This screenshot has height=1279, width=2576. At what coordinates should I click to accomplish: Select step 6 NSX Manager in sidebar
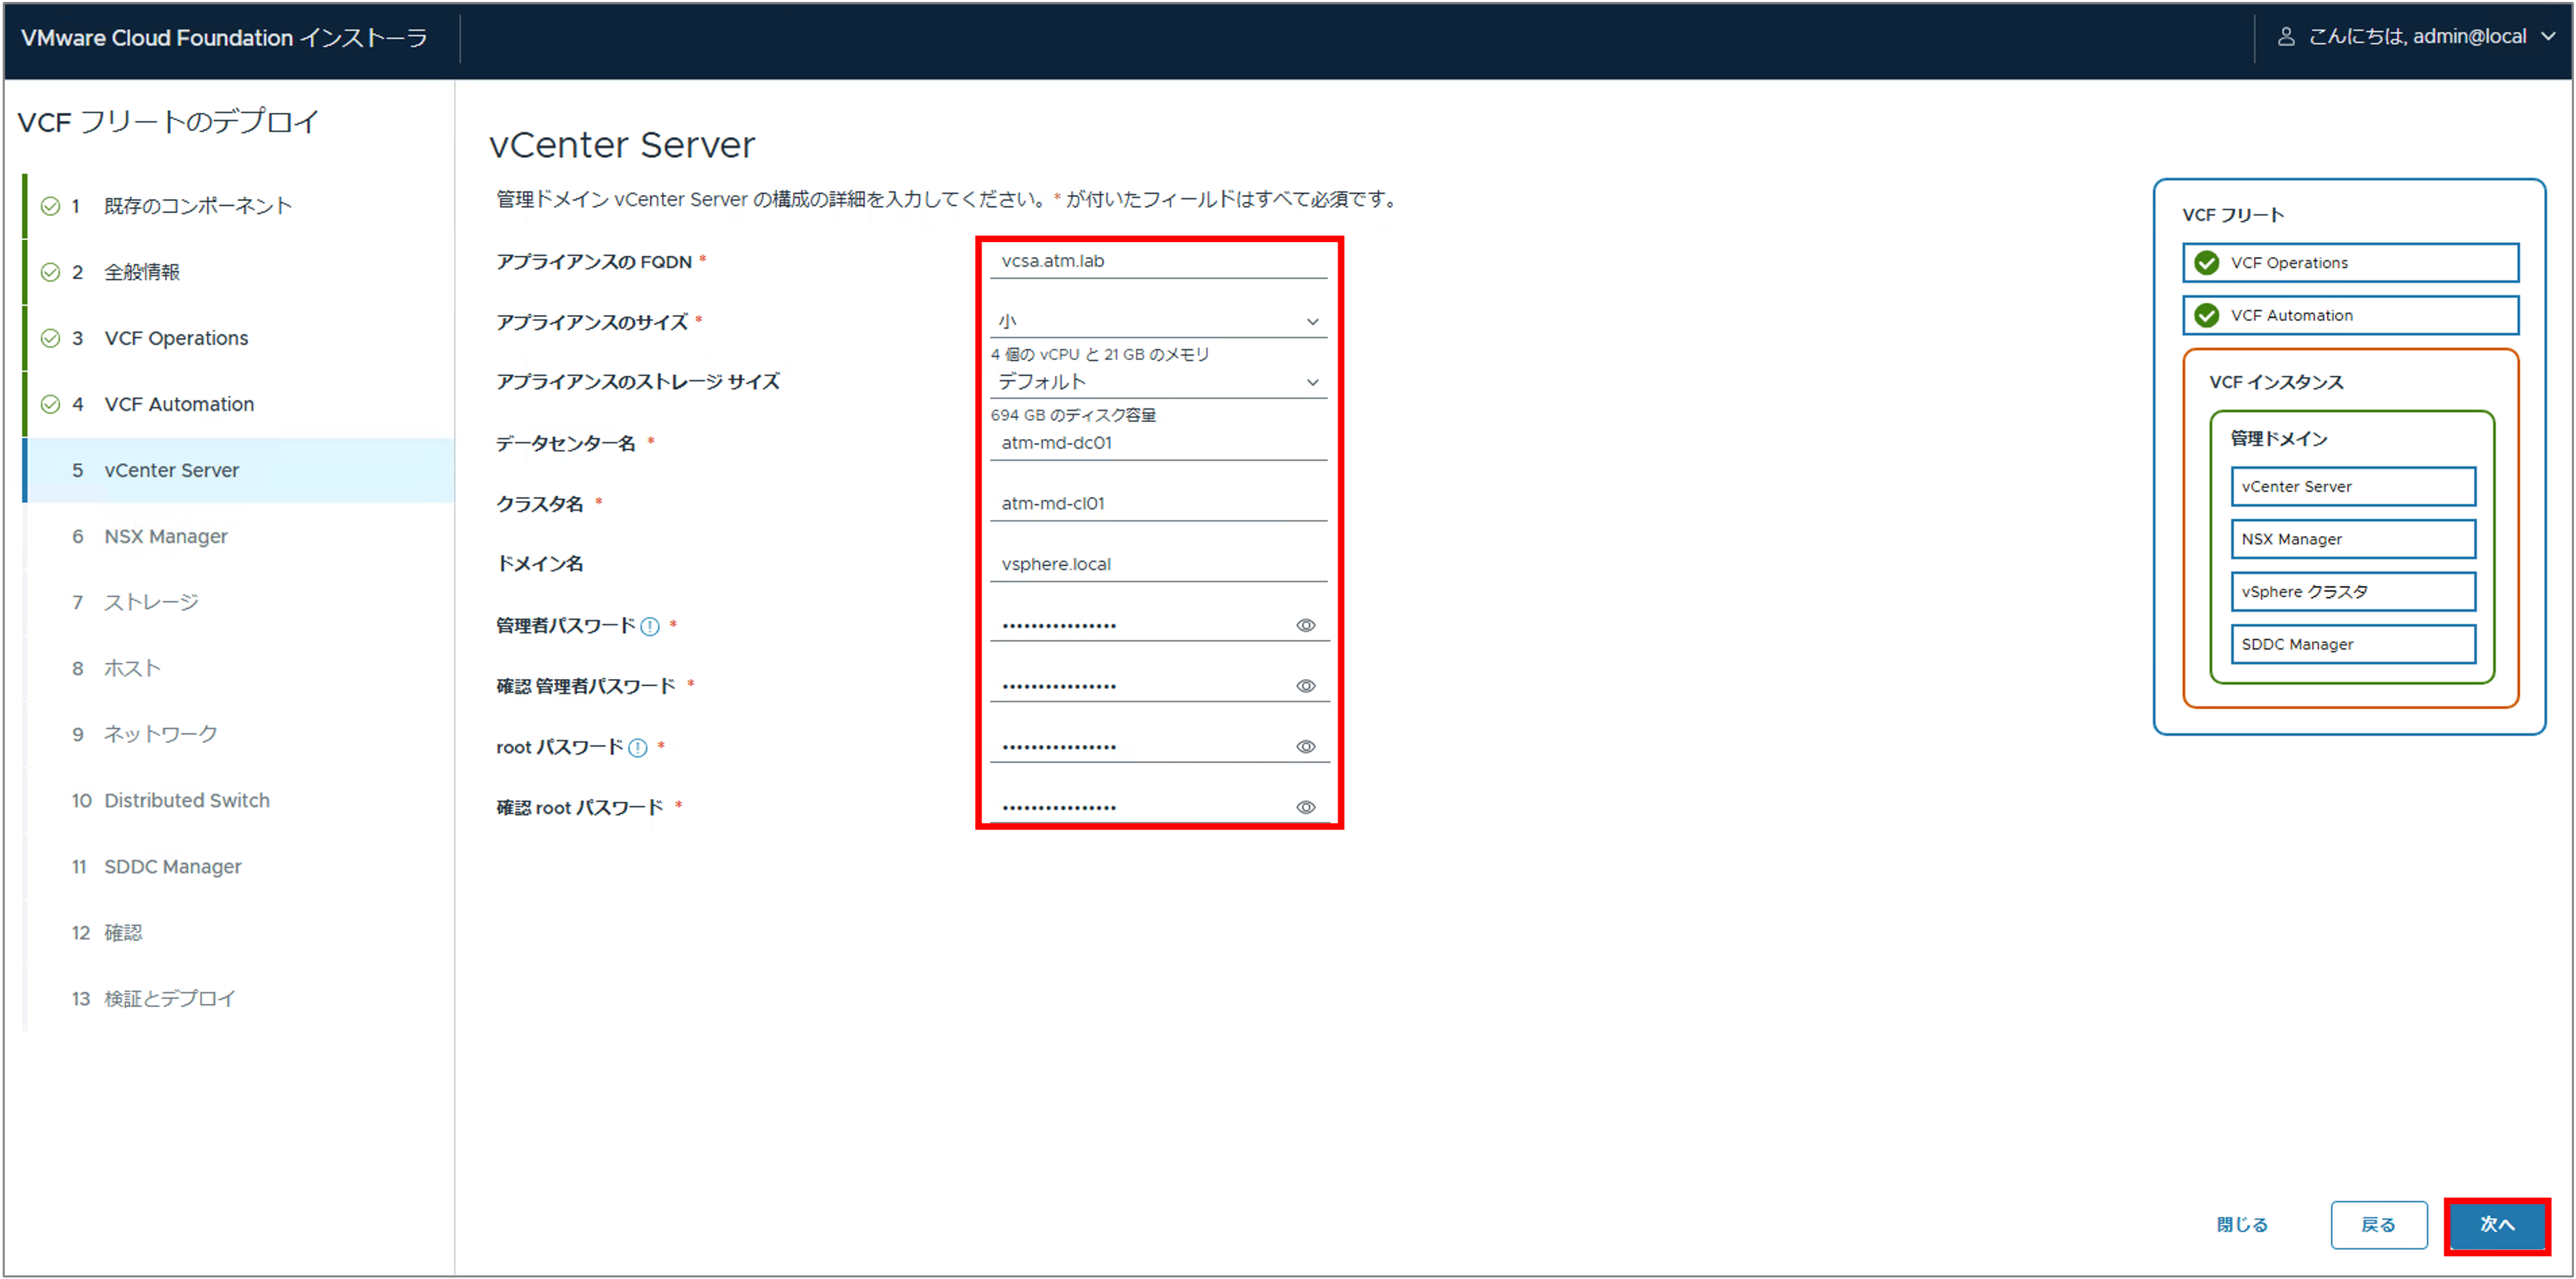click(x=240, y=536)
